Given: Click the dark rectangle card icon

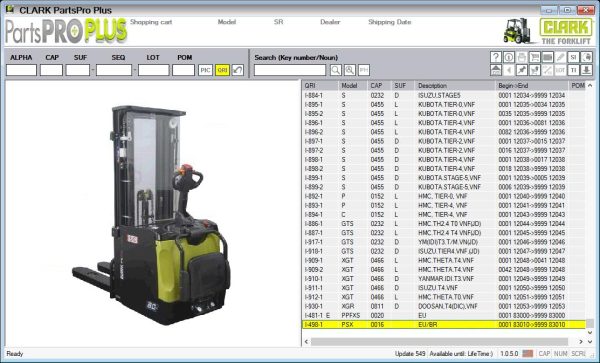Looking at the screenshot, I should [x=548, y=57].
